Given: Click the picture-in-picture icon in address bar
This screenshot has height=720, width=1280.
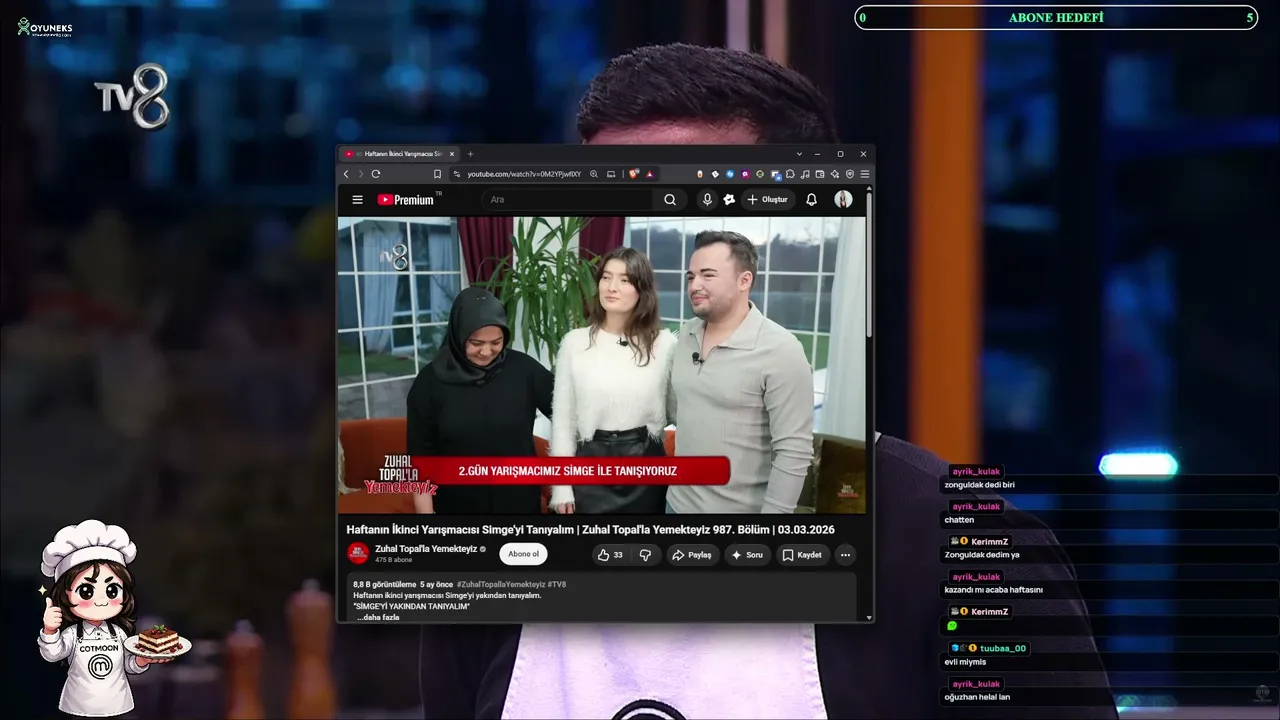Looking at the screenshot, I should [611, 174].
